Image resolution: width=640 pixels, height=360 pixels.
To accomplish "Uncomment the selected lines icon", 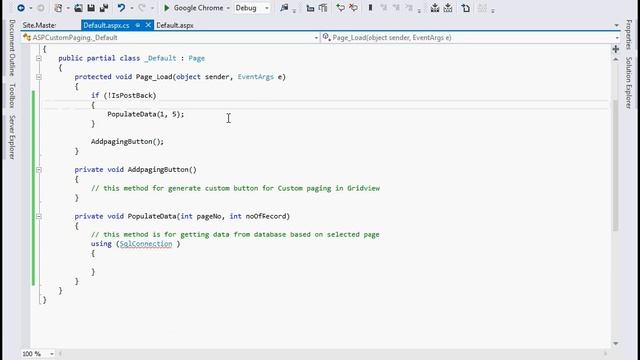I will pos(353,8).
